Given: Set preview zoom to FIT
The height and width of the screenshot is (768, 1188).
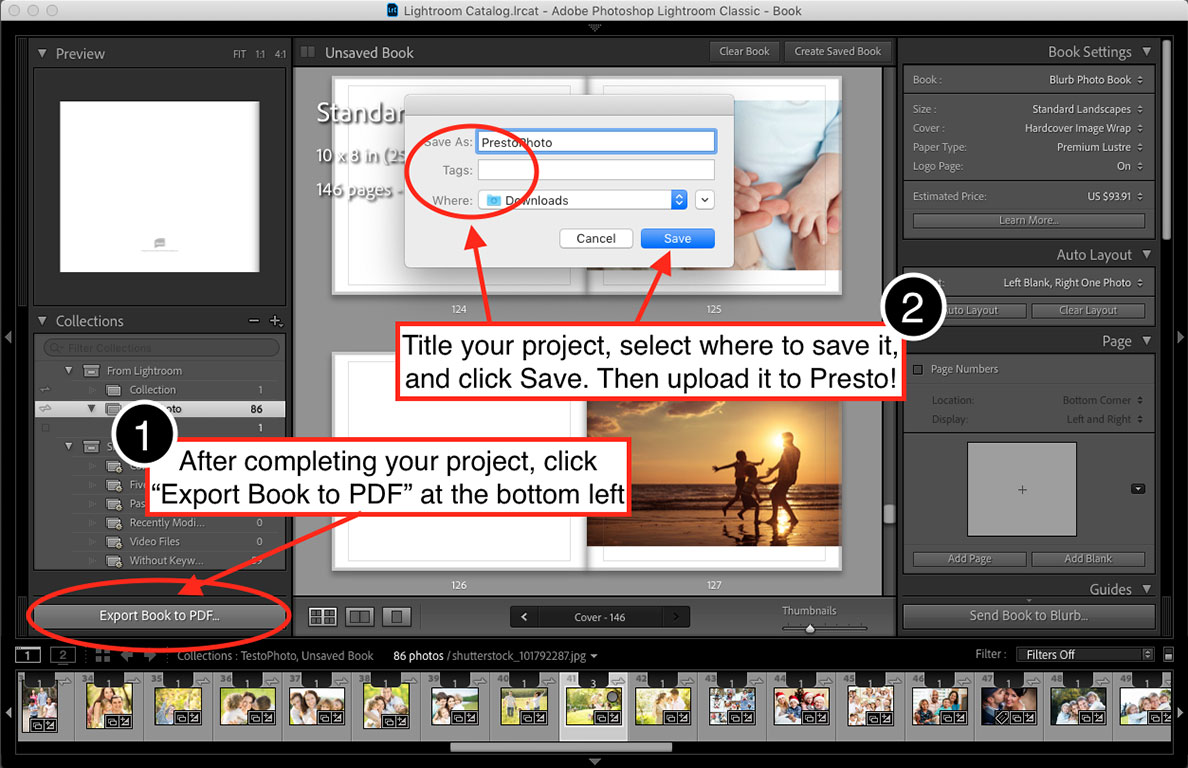Looking at the screenshot, I should click(x=239, y=55).
